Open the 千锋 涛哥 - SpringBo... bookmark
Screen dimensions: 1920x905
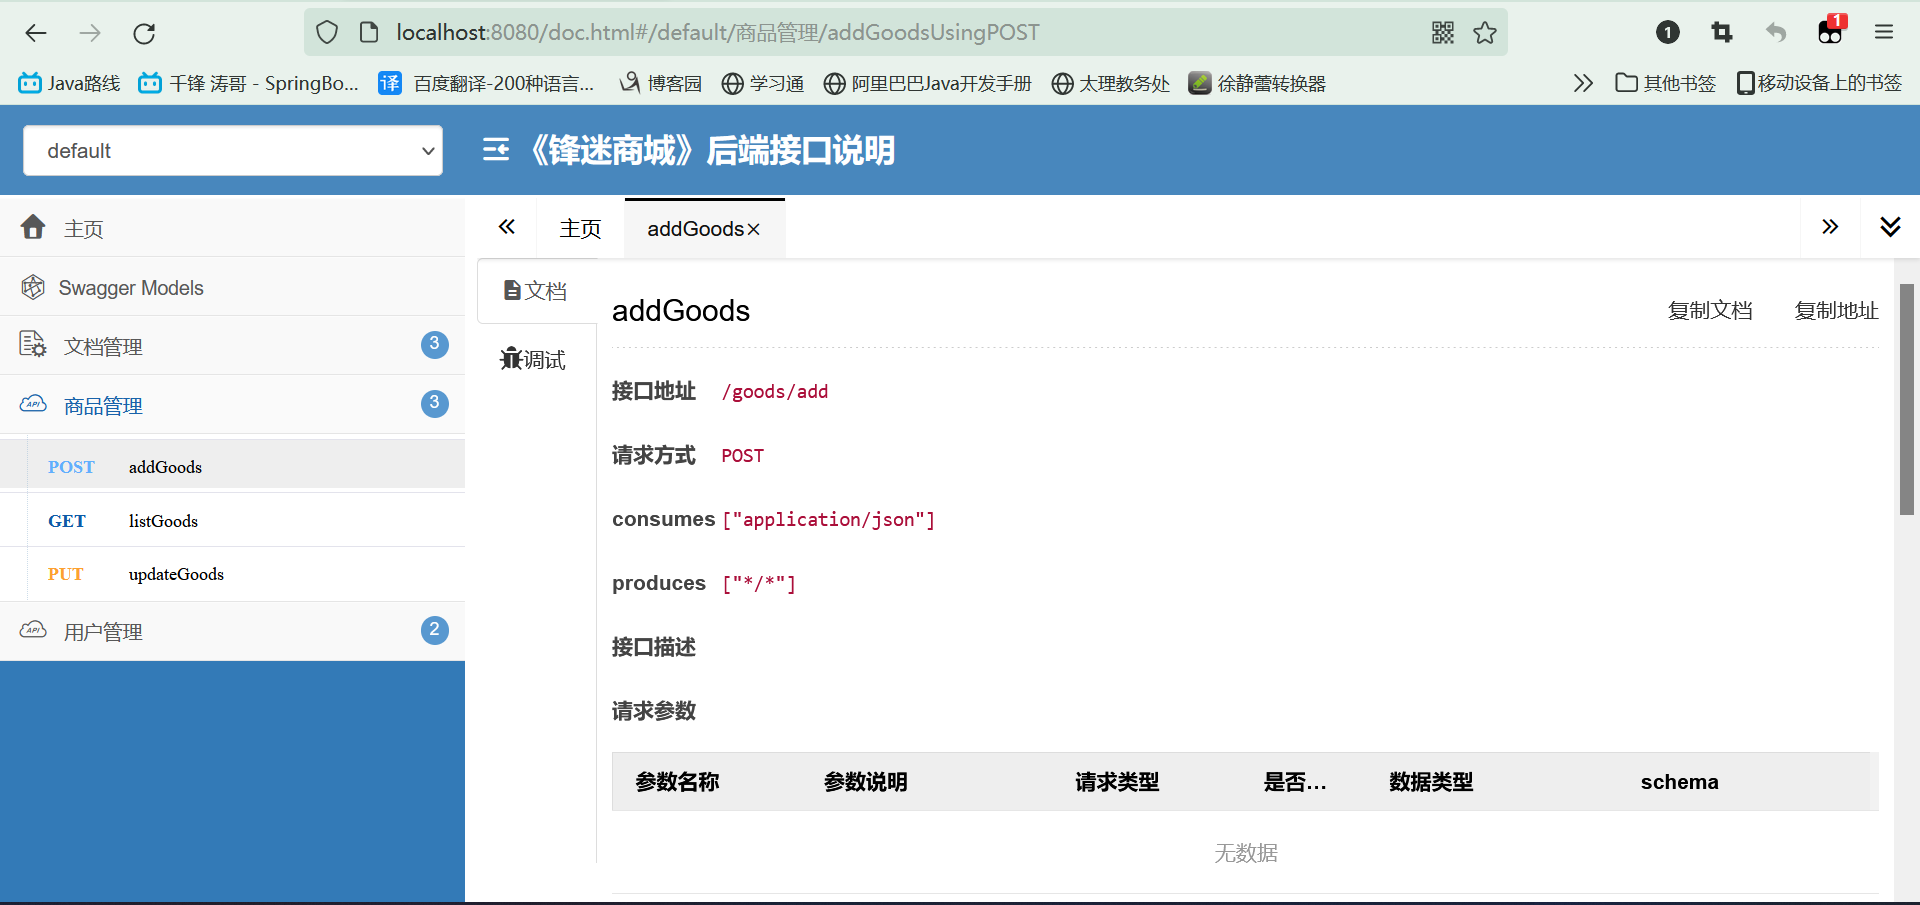[249, 83]
